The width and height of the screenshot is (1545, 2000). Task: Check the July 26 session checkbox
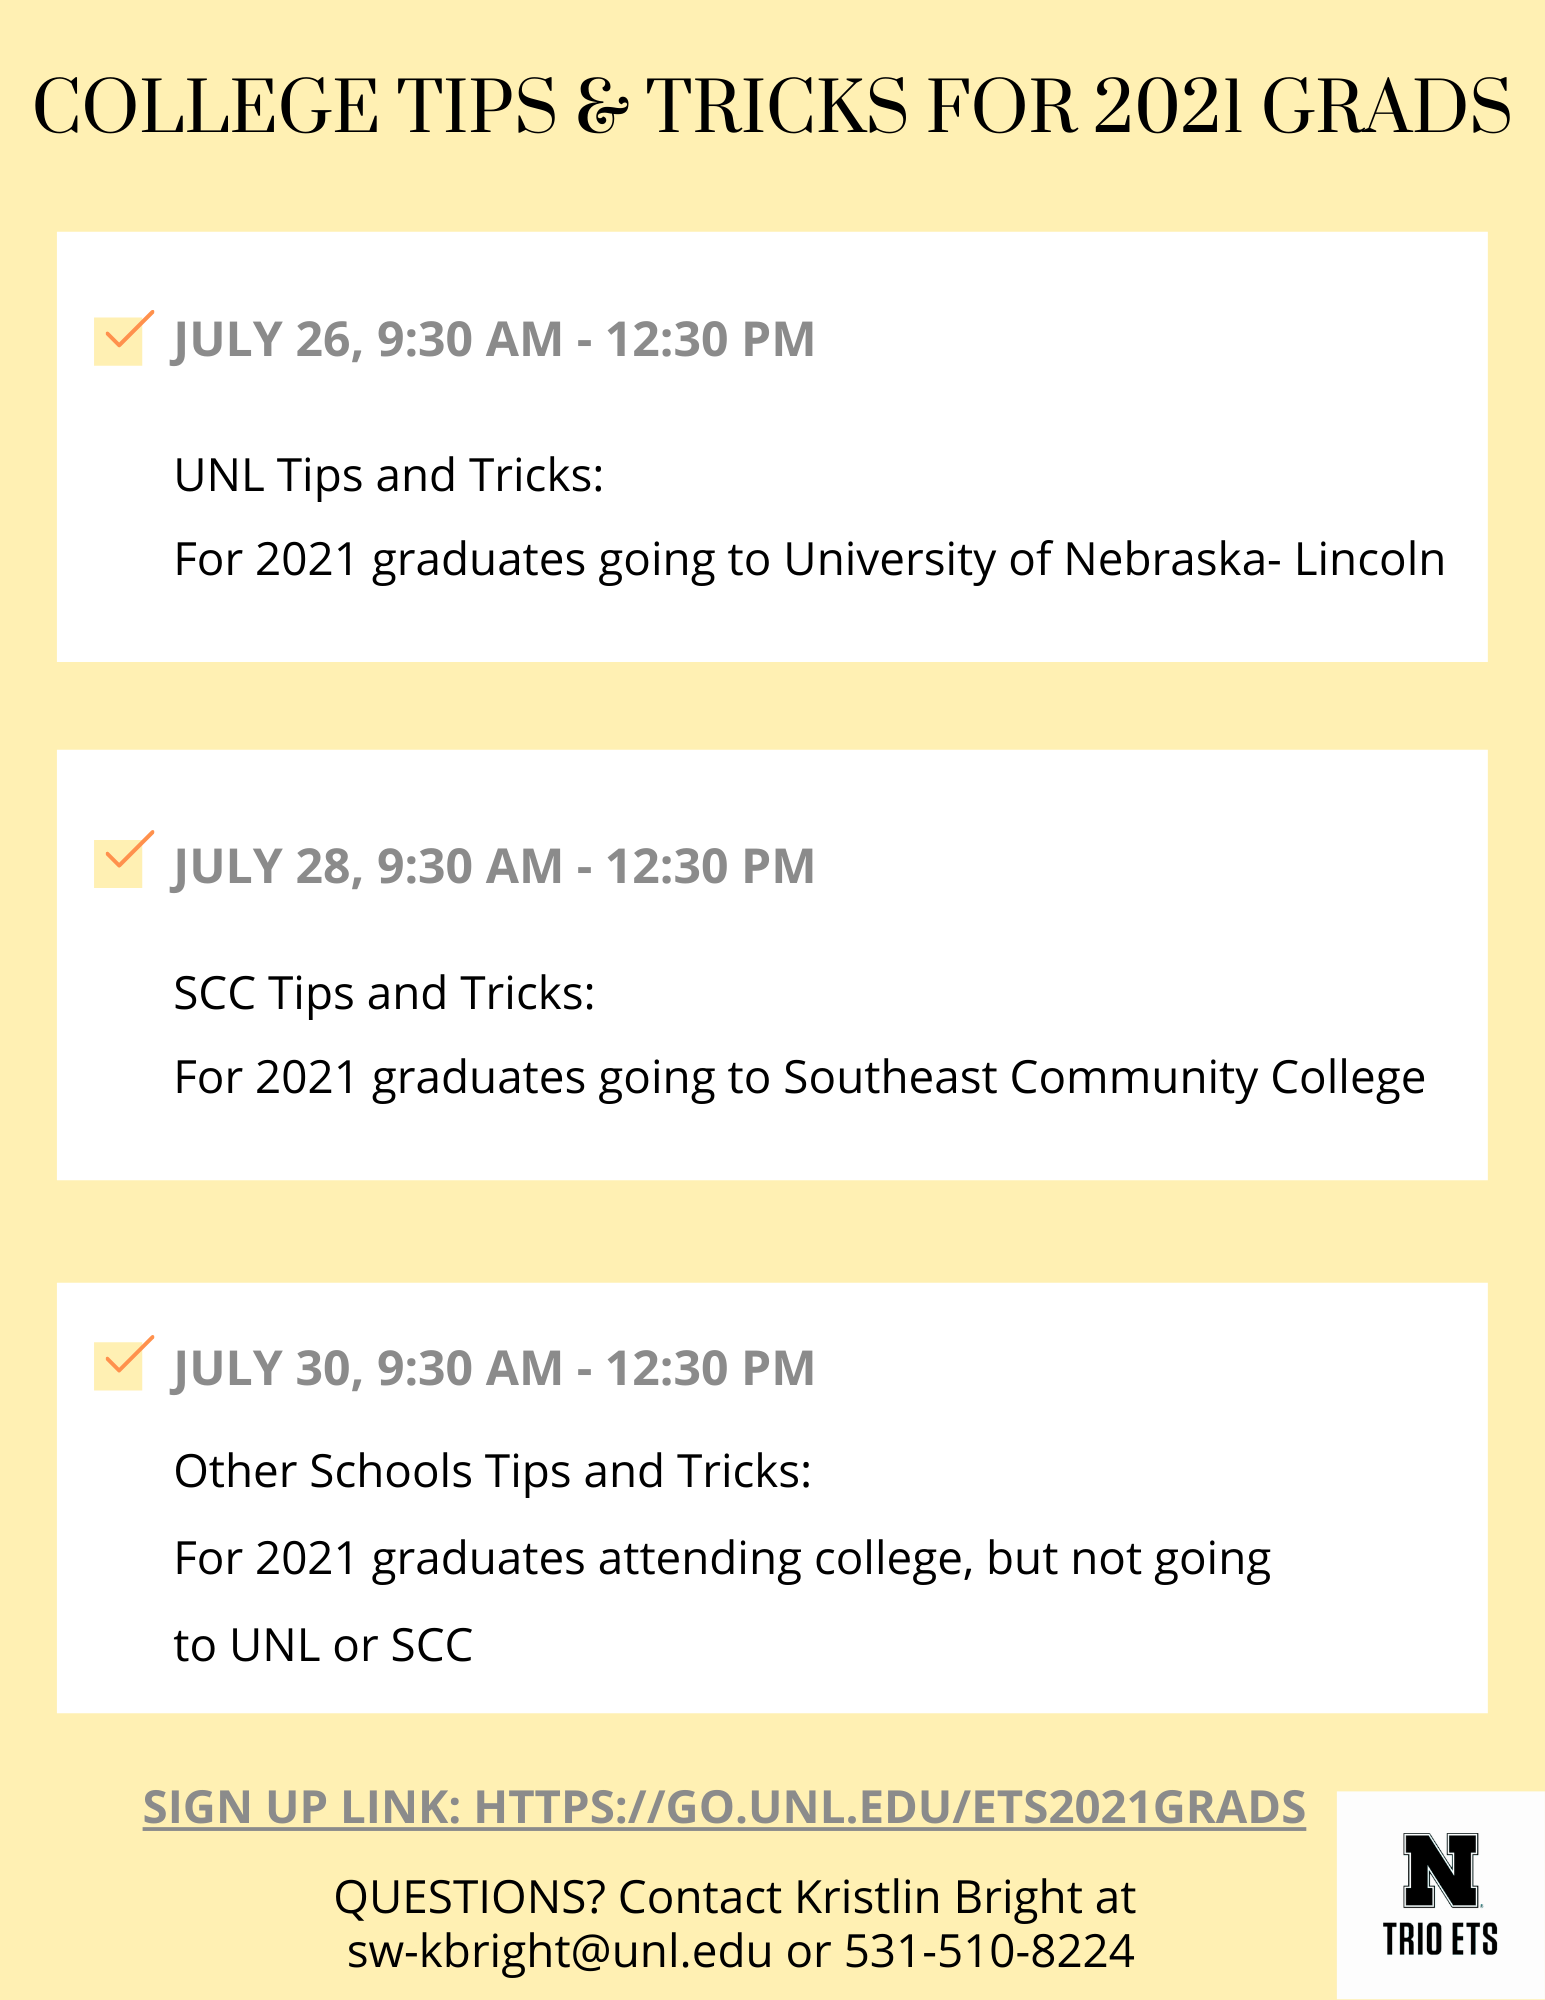pyautogui.click(x=119, y=340)
